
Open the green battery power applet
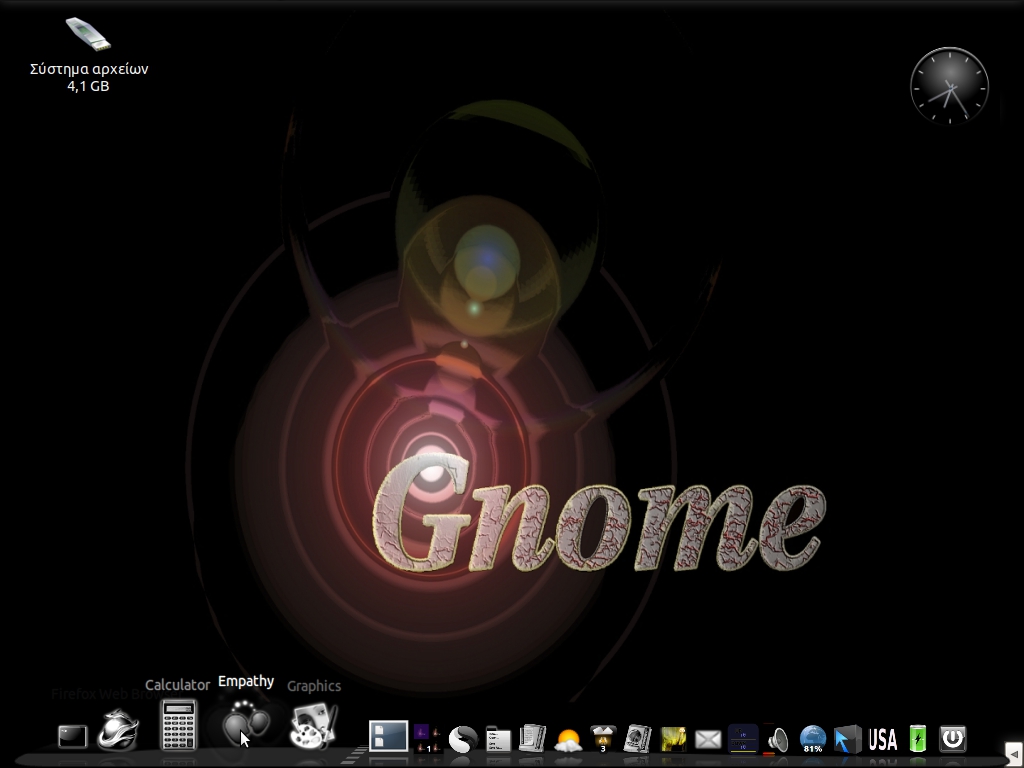pos(918,739)
